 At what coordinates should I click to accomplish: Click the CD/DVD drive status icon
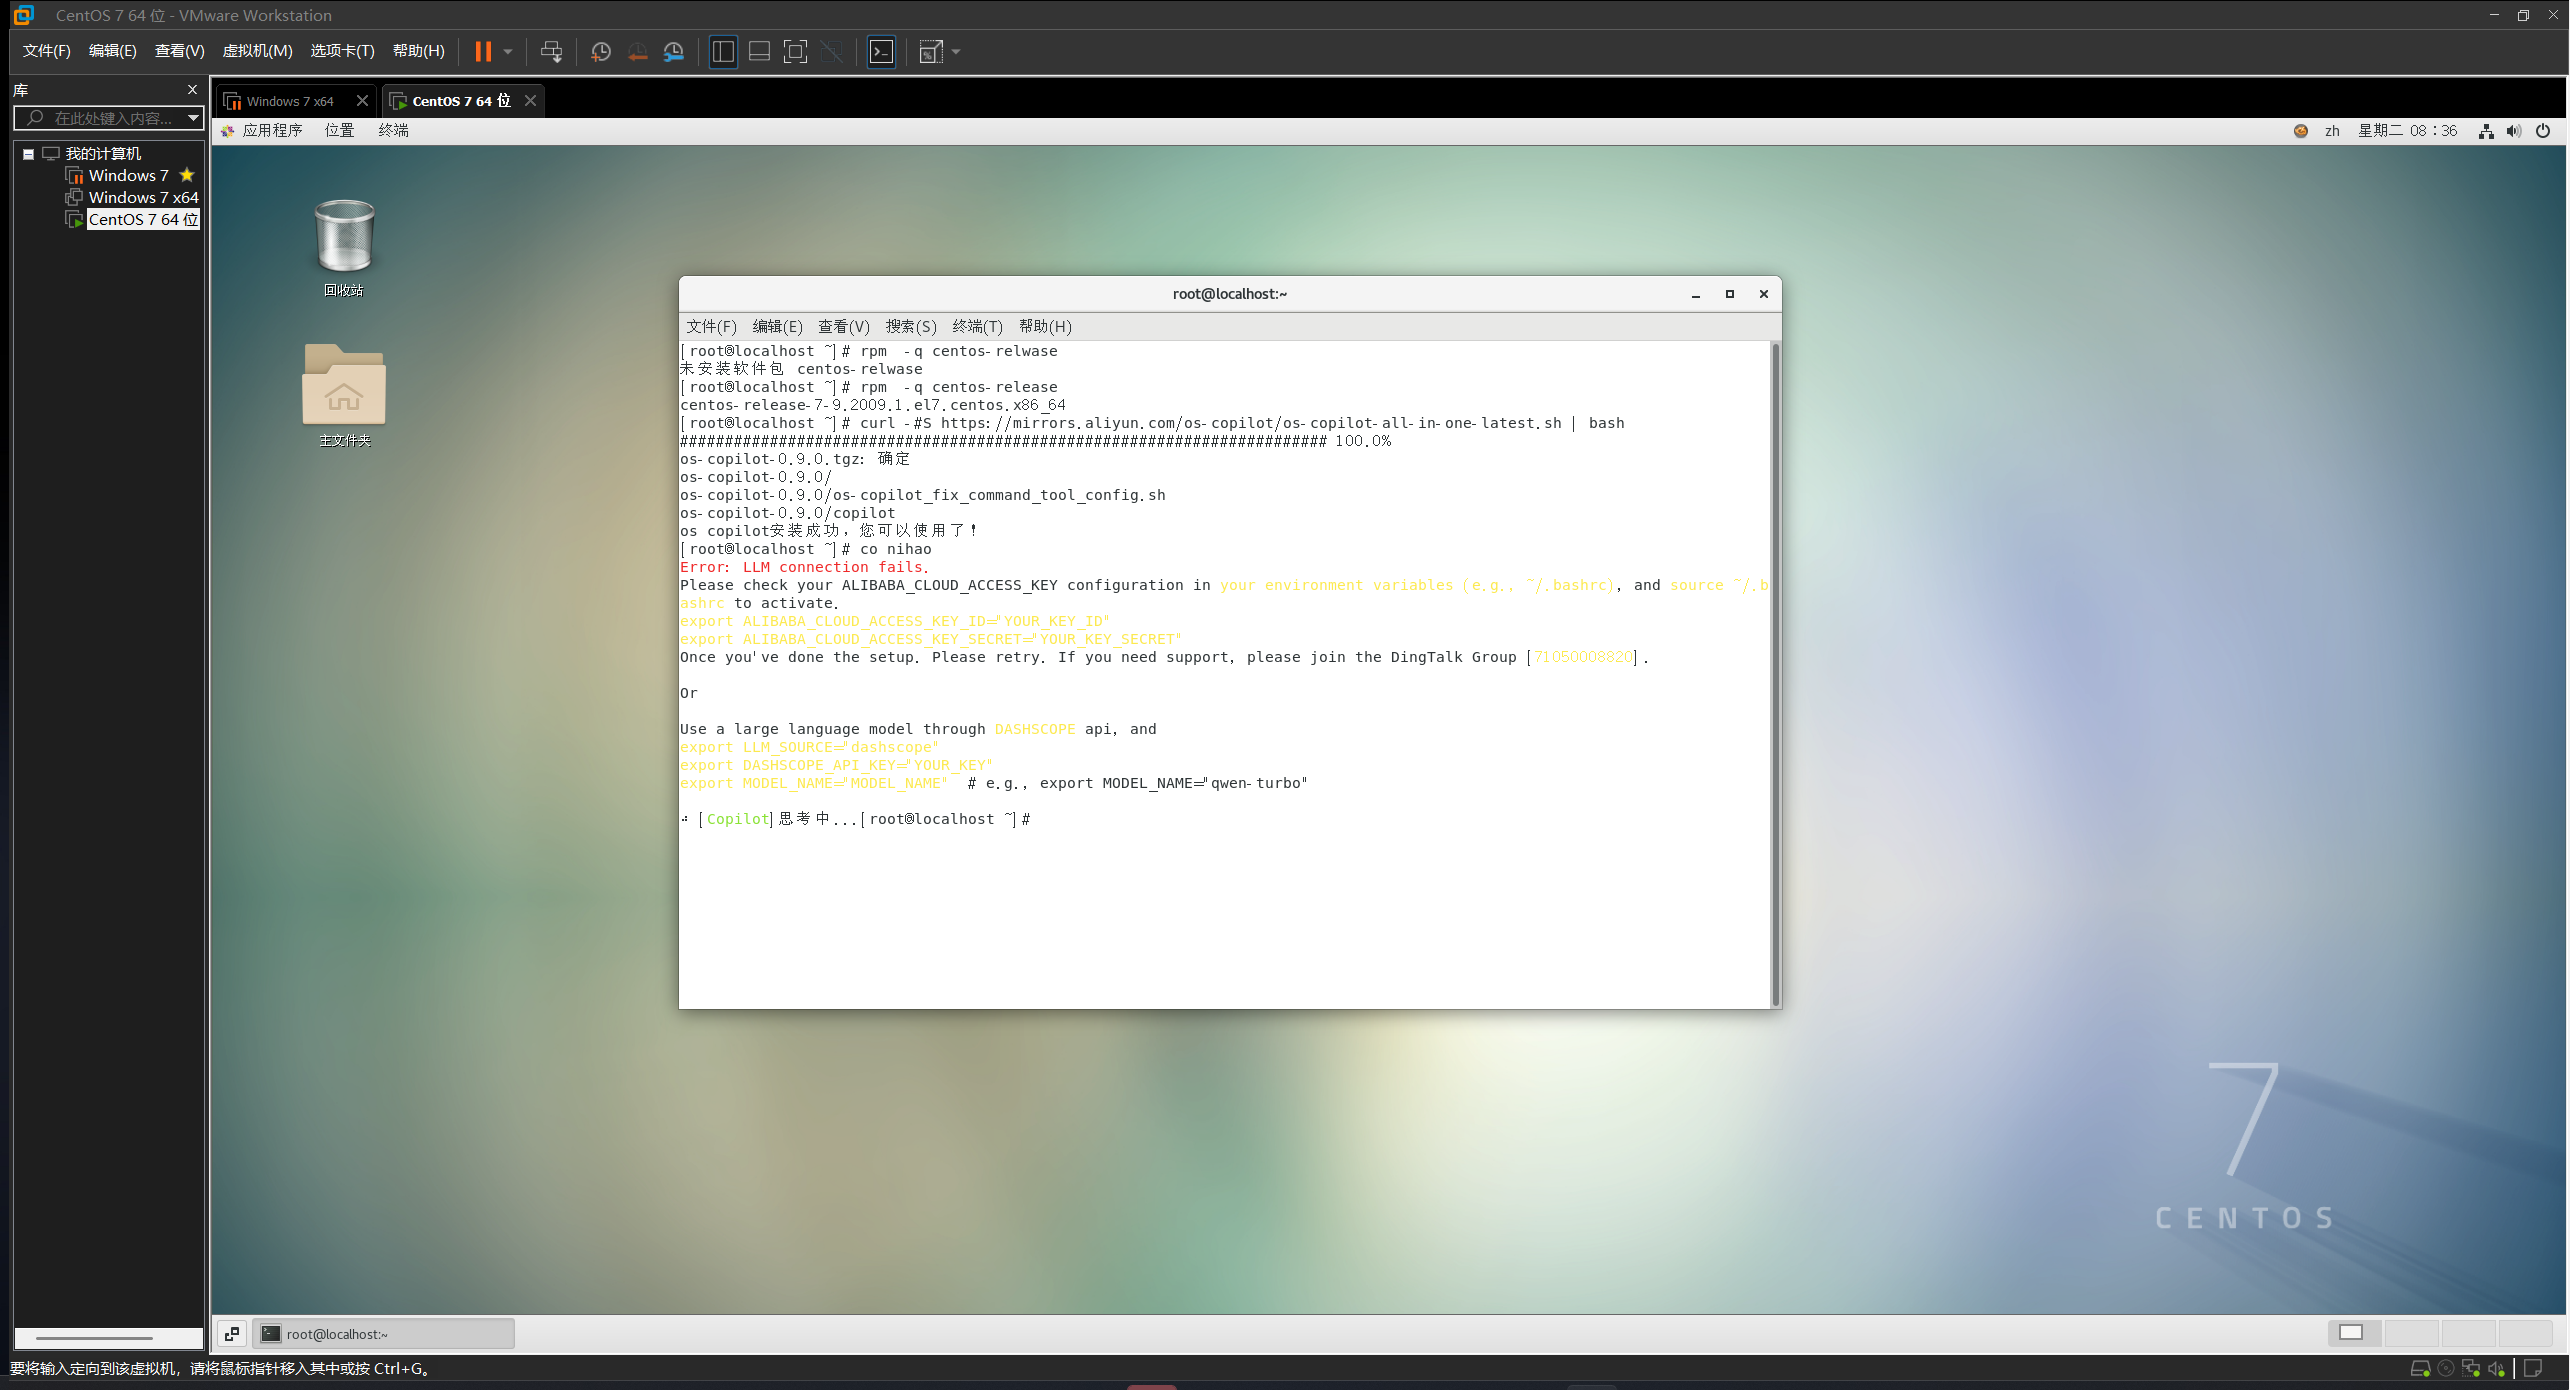click(2446, 1369)
